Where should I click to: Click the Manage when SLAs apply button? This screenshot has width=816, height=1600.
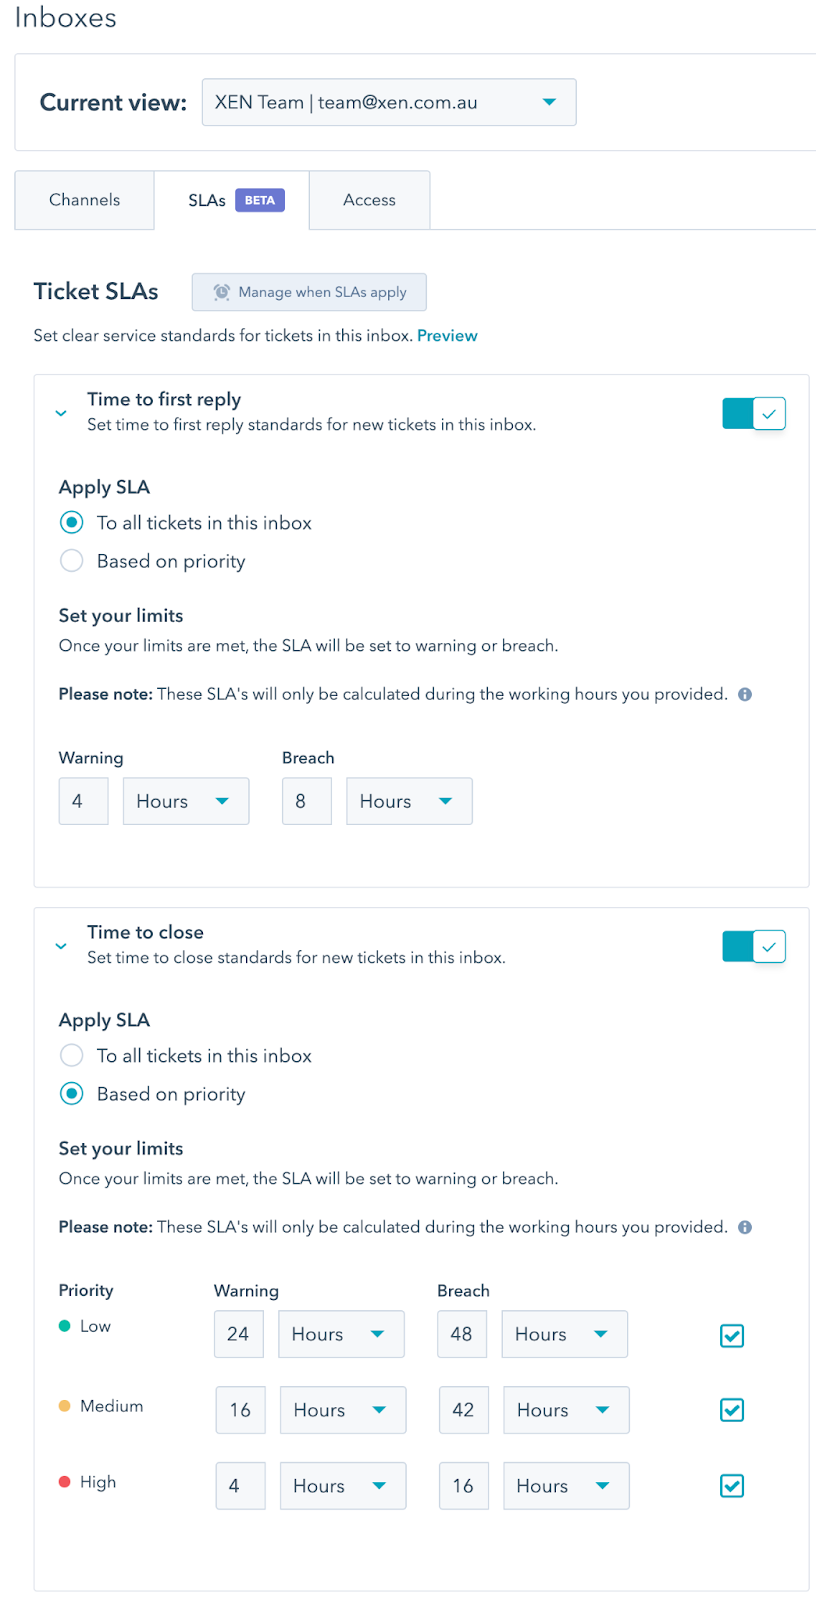click(x=309, y=292)
